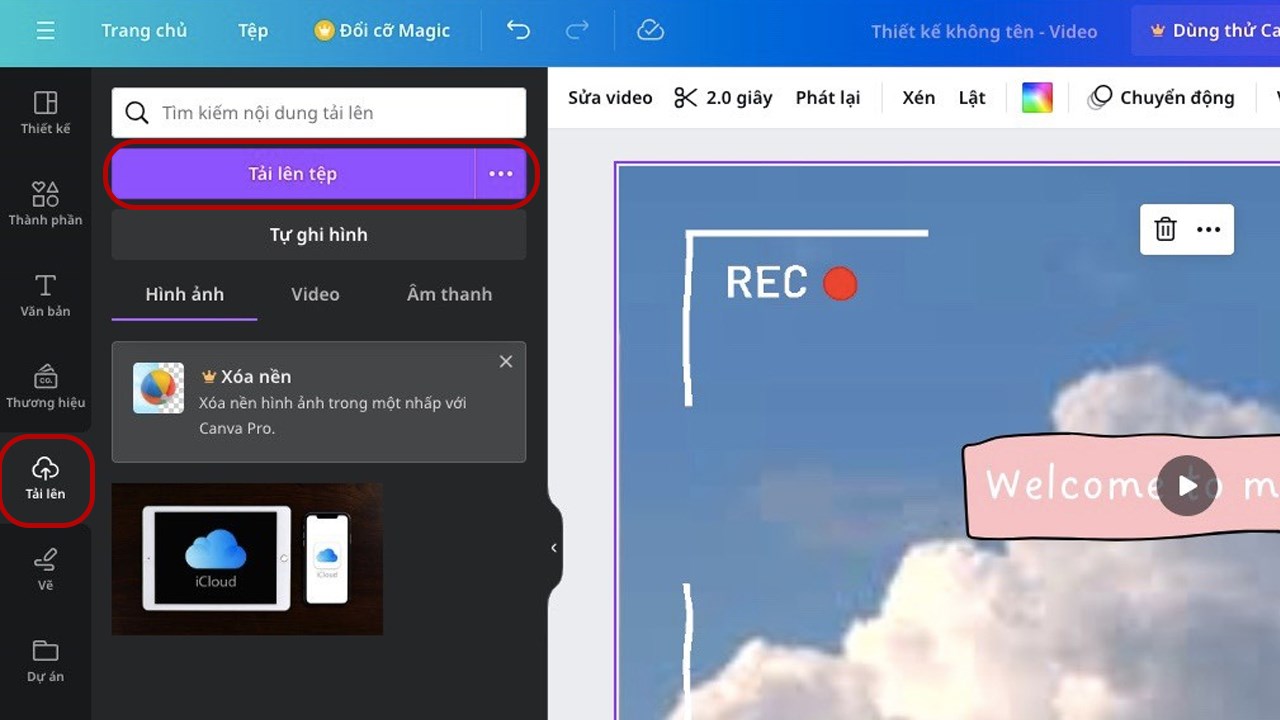Open Văn bản text panel

tap(45, 295)
